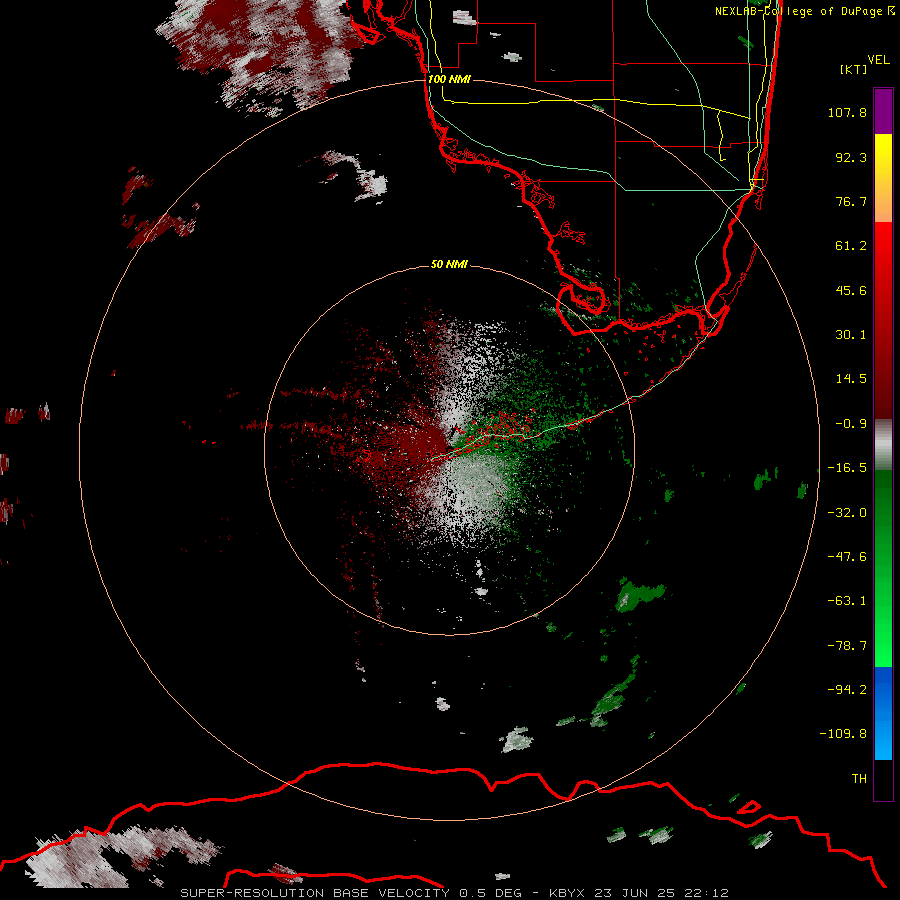Click the gray near-zero segment of color bar
This screenshot has width=900, height=900.
tap(883, 445)
